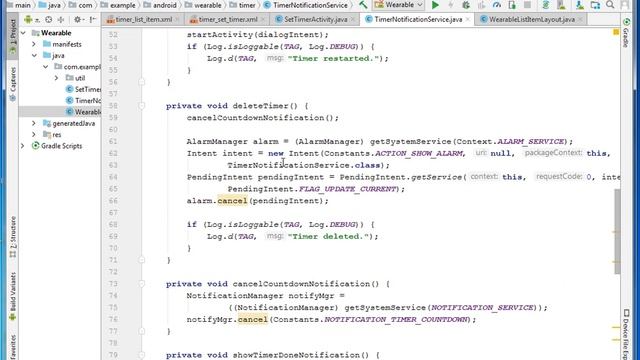Select the TimerNotificationService.java tab
The image size is (640, 360).
point(418,19)
